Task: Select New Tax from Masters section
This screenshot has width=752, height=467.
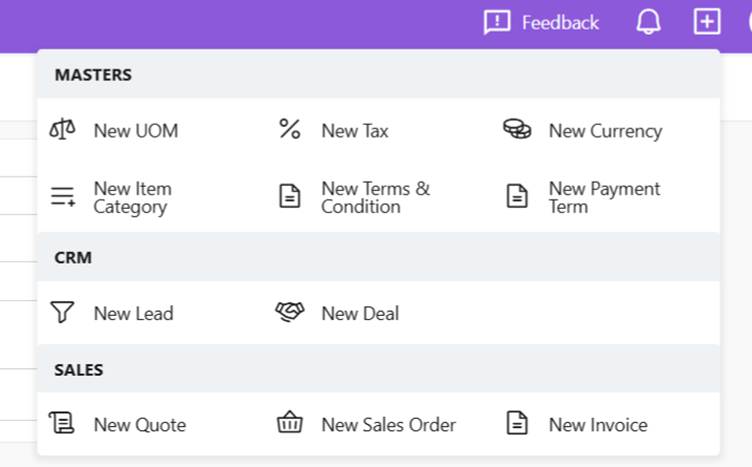Action: click(355, 131)
